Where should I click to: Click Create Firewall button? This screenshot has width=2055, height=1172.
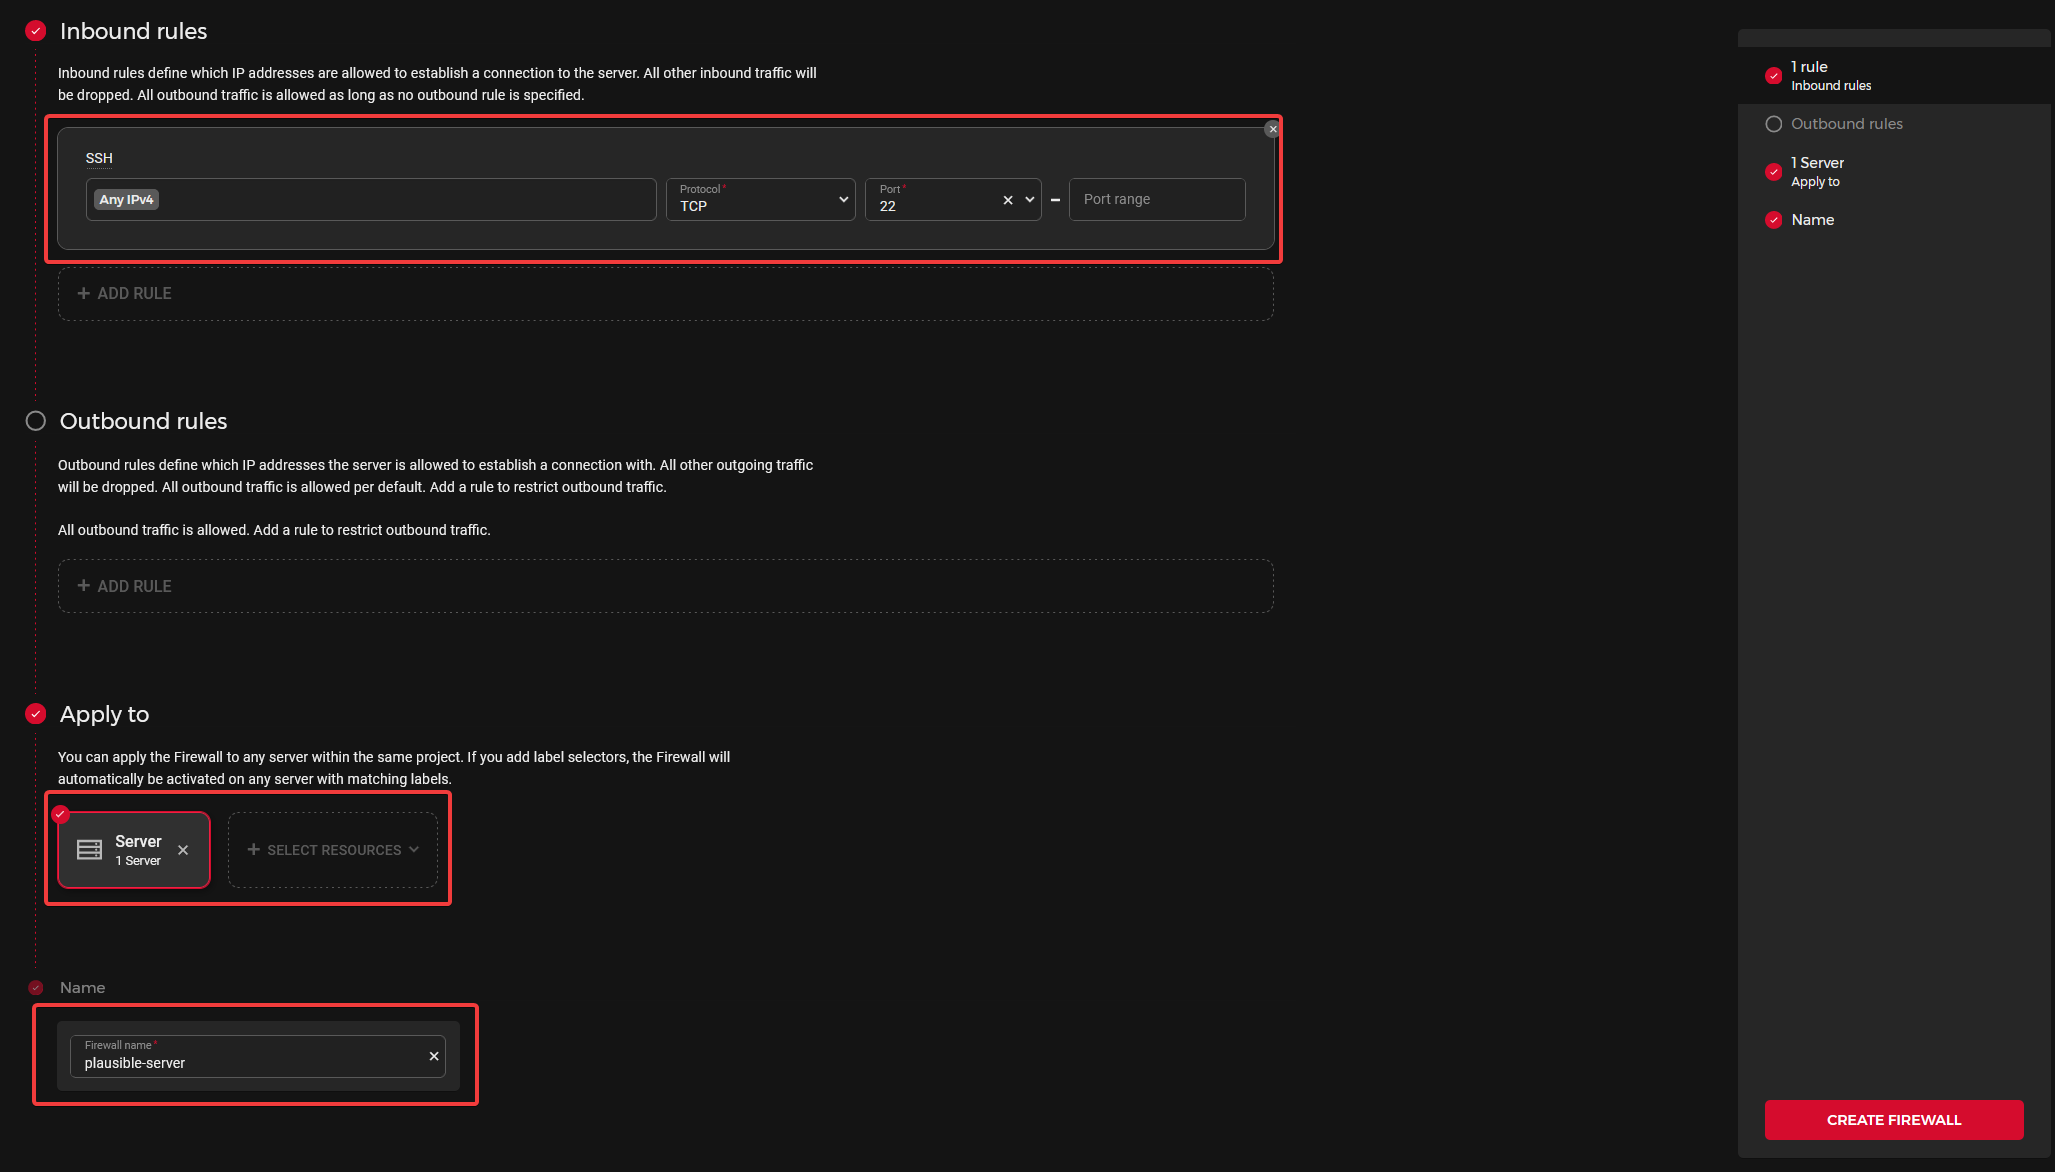(x=1893, y=1120)
